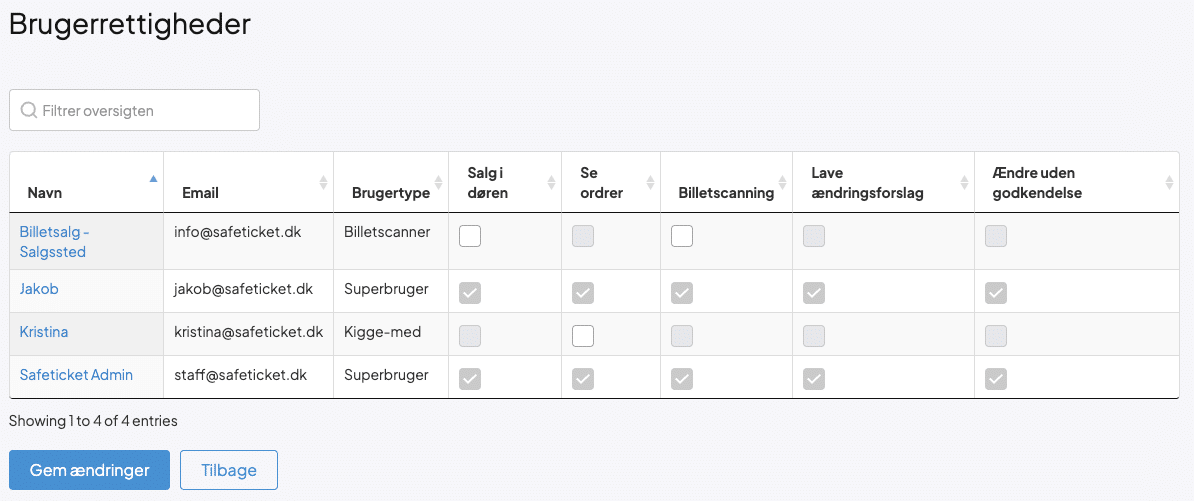The height and width of the screenshot is (501, 1194).
Task: Enable Salg i døren for Billetsalg
Action: (470, 237)
